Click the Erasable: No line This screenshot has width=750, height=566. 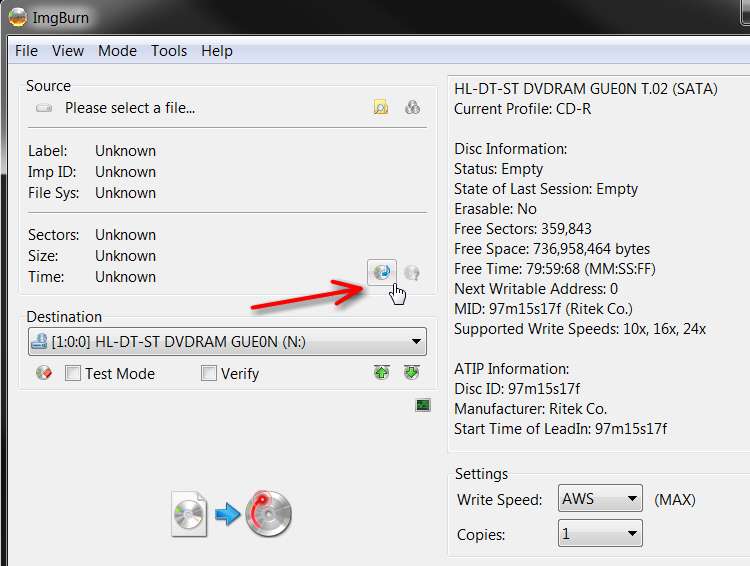pyautogui.click(x=495, y=209)
